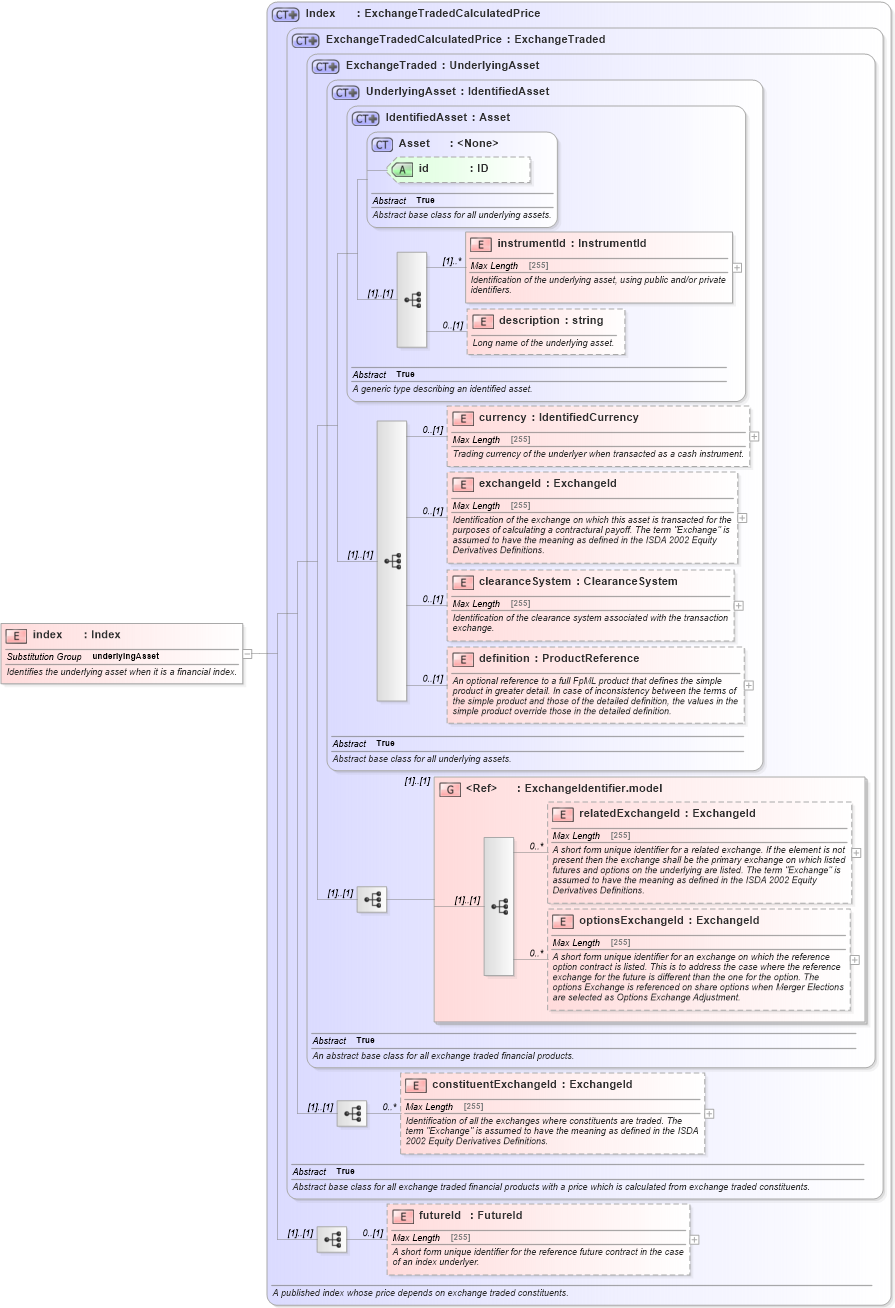Click the element icon for futureId
Screen dimensions: 895x1308
click(x=403, y=1216)
